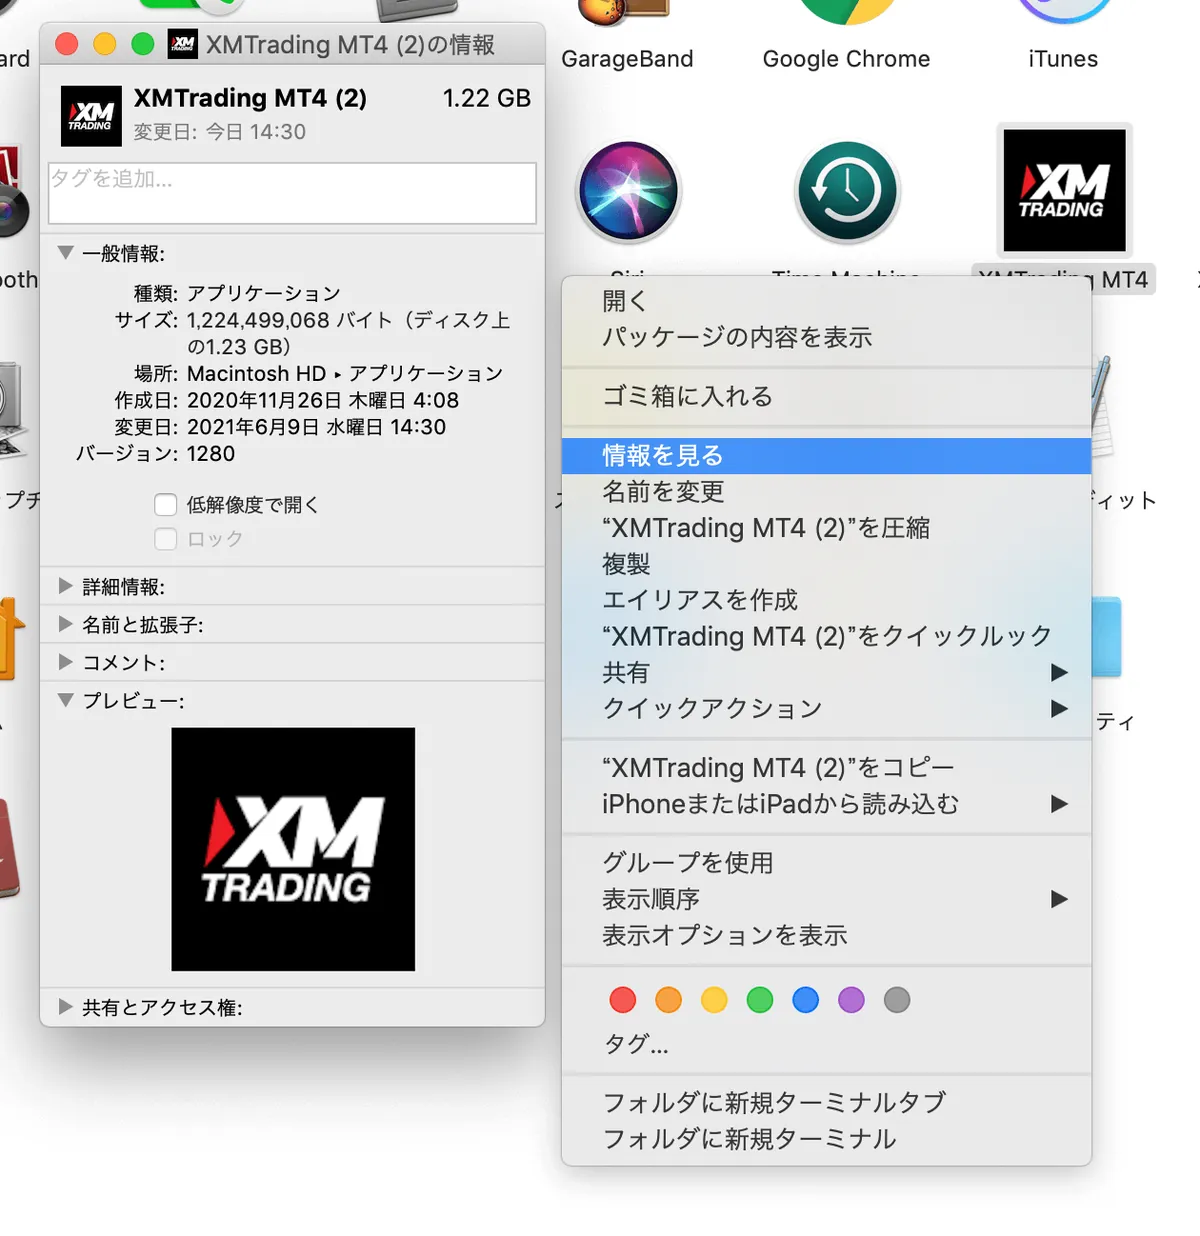The image size is (1200, 1236).
Task: Click the GarageBand app label
Action: (x=627, y=59)
